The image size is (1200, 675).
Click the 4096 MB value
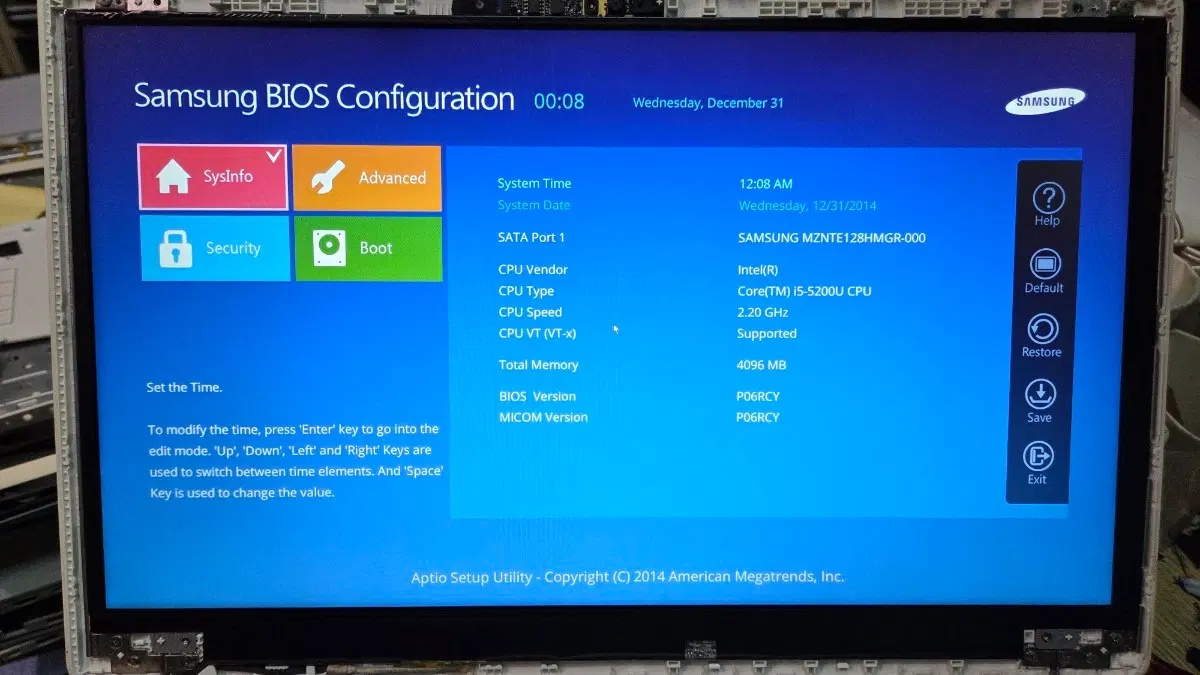762,365
